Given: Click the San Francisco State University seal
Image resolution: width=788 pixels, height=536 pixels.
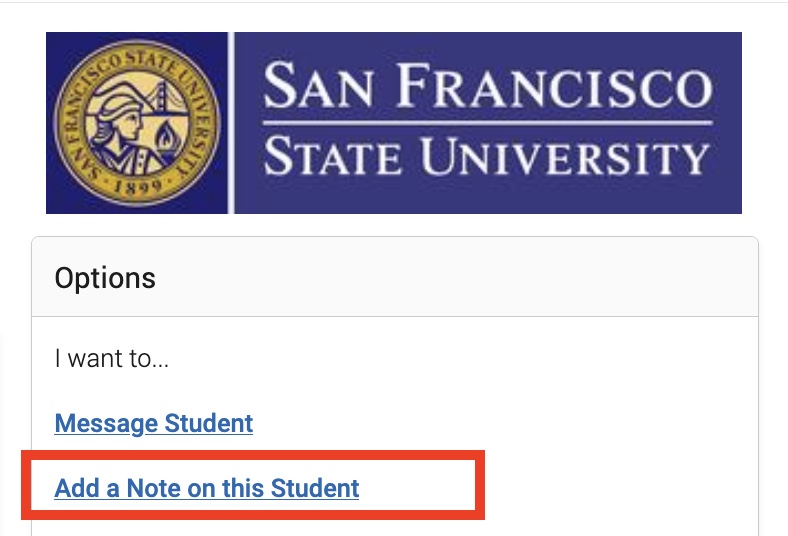Looking at the screenshot, I should tap(137, 123).
